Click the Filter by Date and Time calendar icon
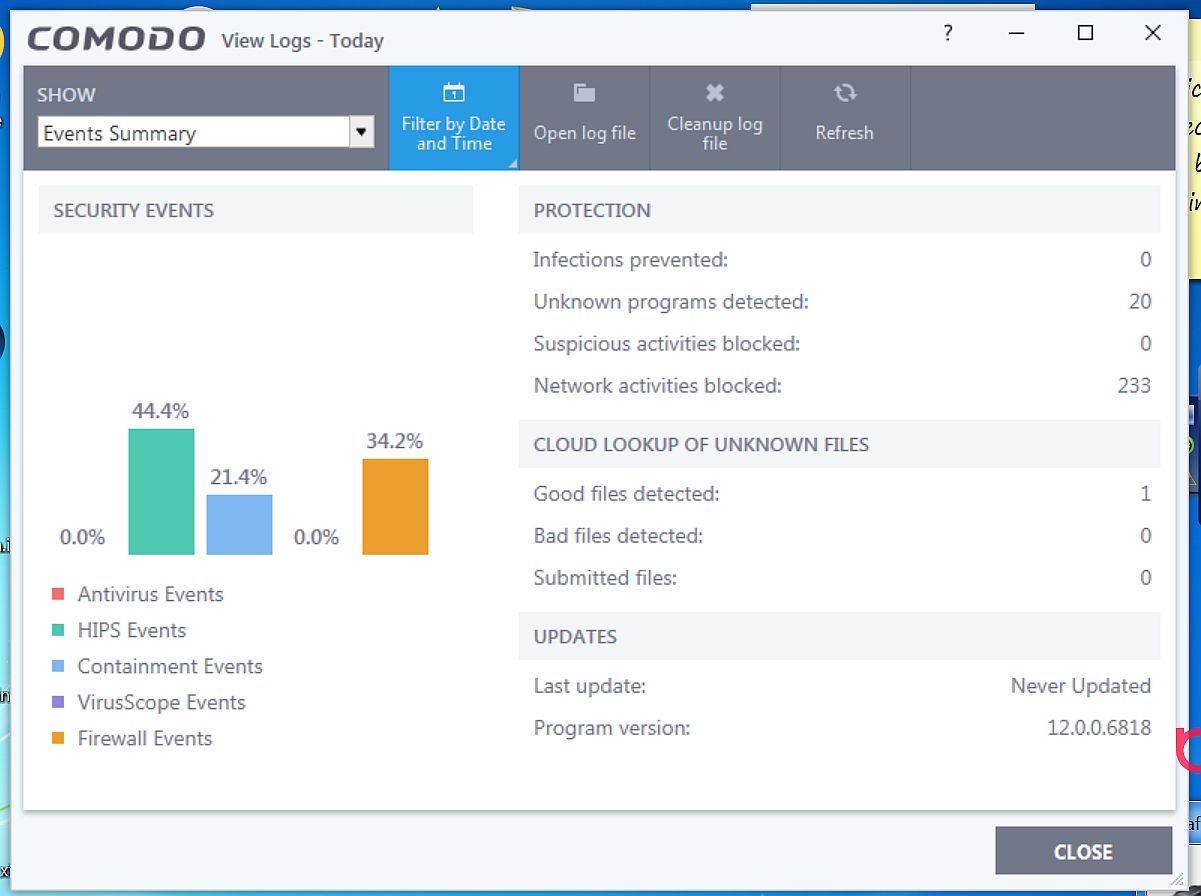The height and width of the screenshot is (896, 1201). pos(454,93)
